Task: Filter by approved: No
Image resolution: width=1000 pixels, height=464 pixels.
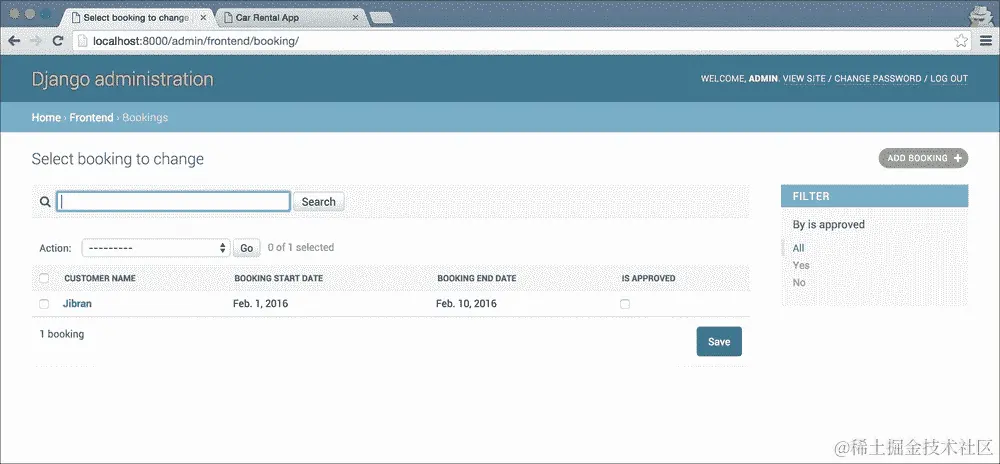Action: pyautogui.click(x=799, y=282)
